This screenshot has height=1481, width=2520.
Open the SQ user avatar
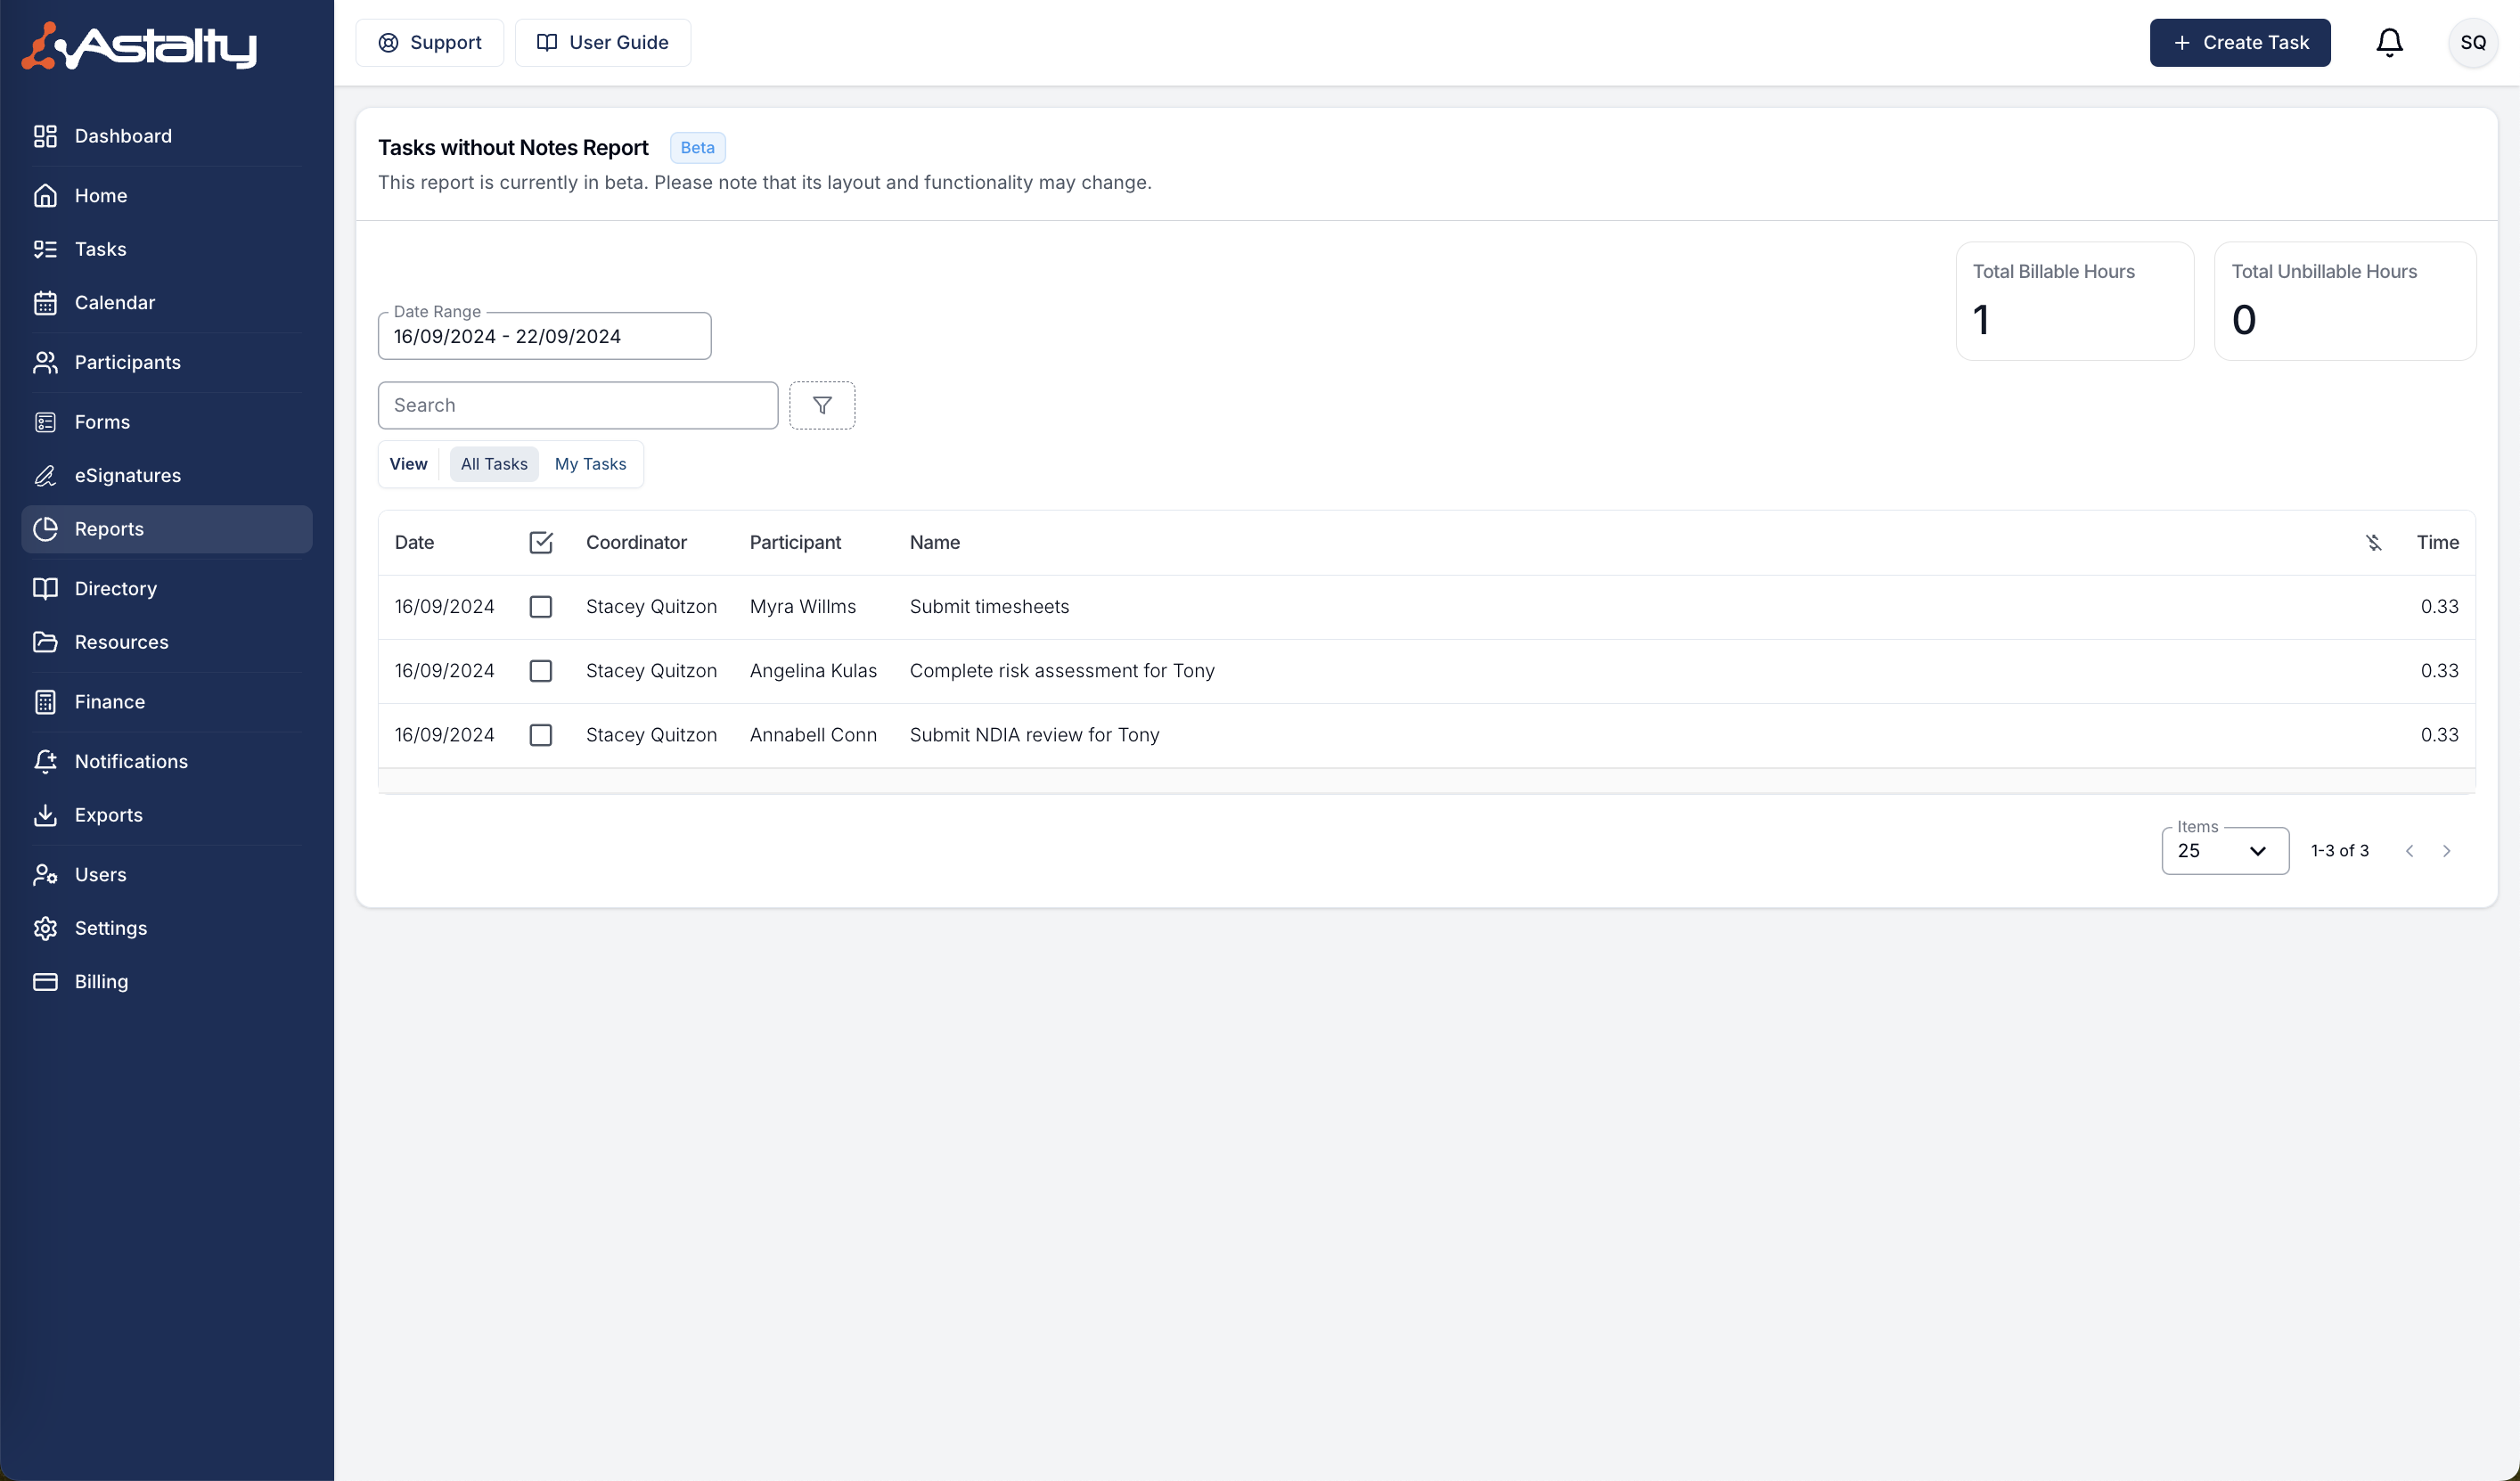tap(2472, 43)
